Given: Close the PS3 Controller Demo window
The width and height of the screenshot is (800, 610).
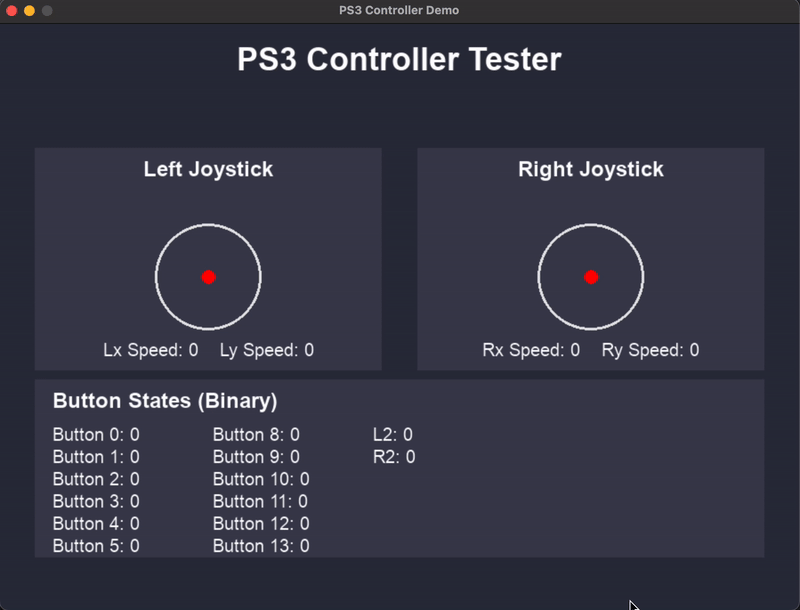Looking at the screenshot, I should (x=11, y=10).
